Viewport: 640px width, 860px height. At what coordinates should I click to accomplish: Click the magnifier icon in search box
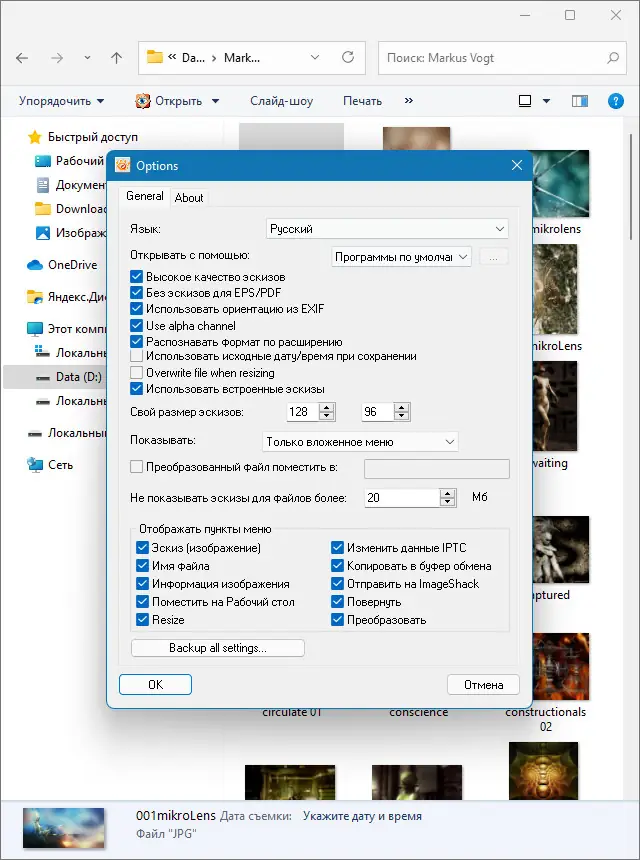613,58
